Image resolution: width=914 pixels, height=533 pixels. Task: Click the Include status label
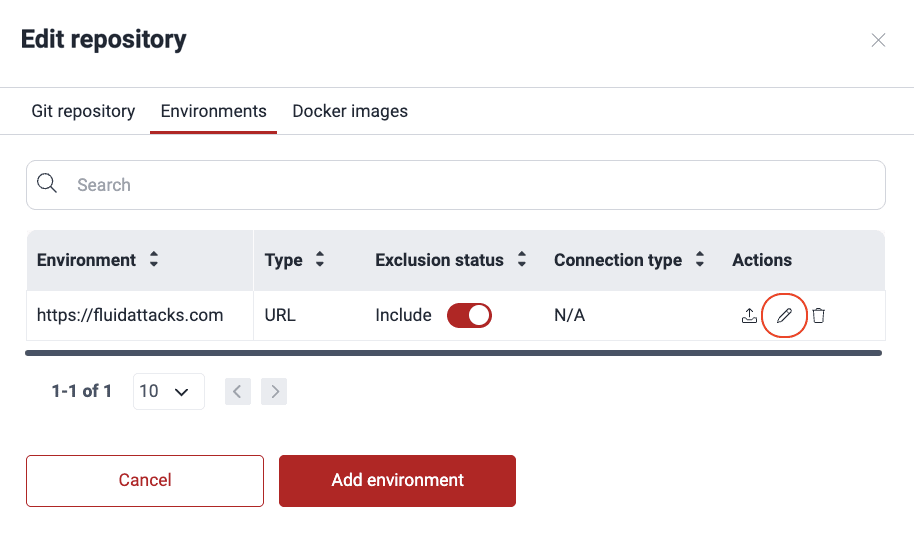[x=403, y=315]
